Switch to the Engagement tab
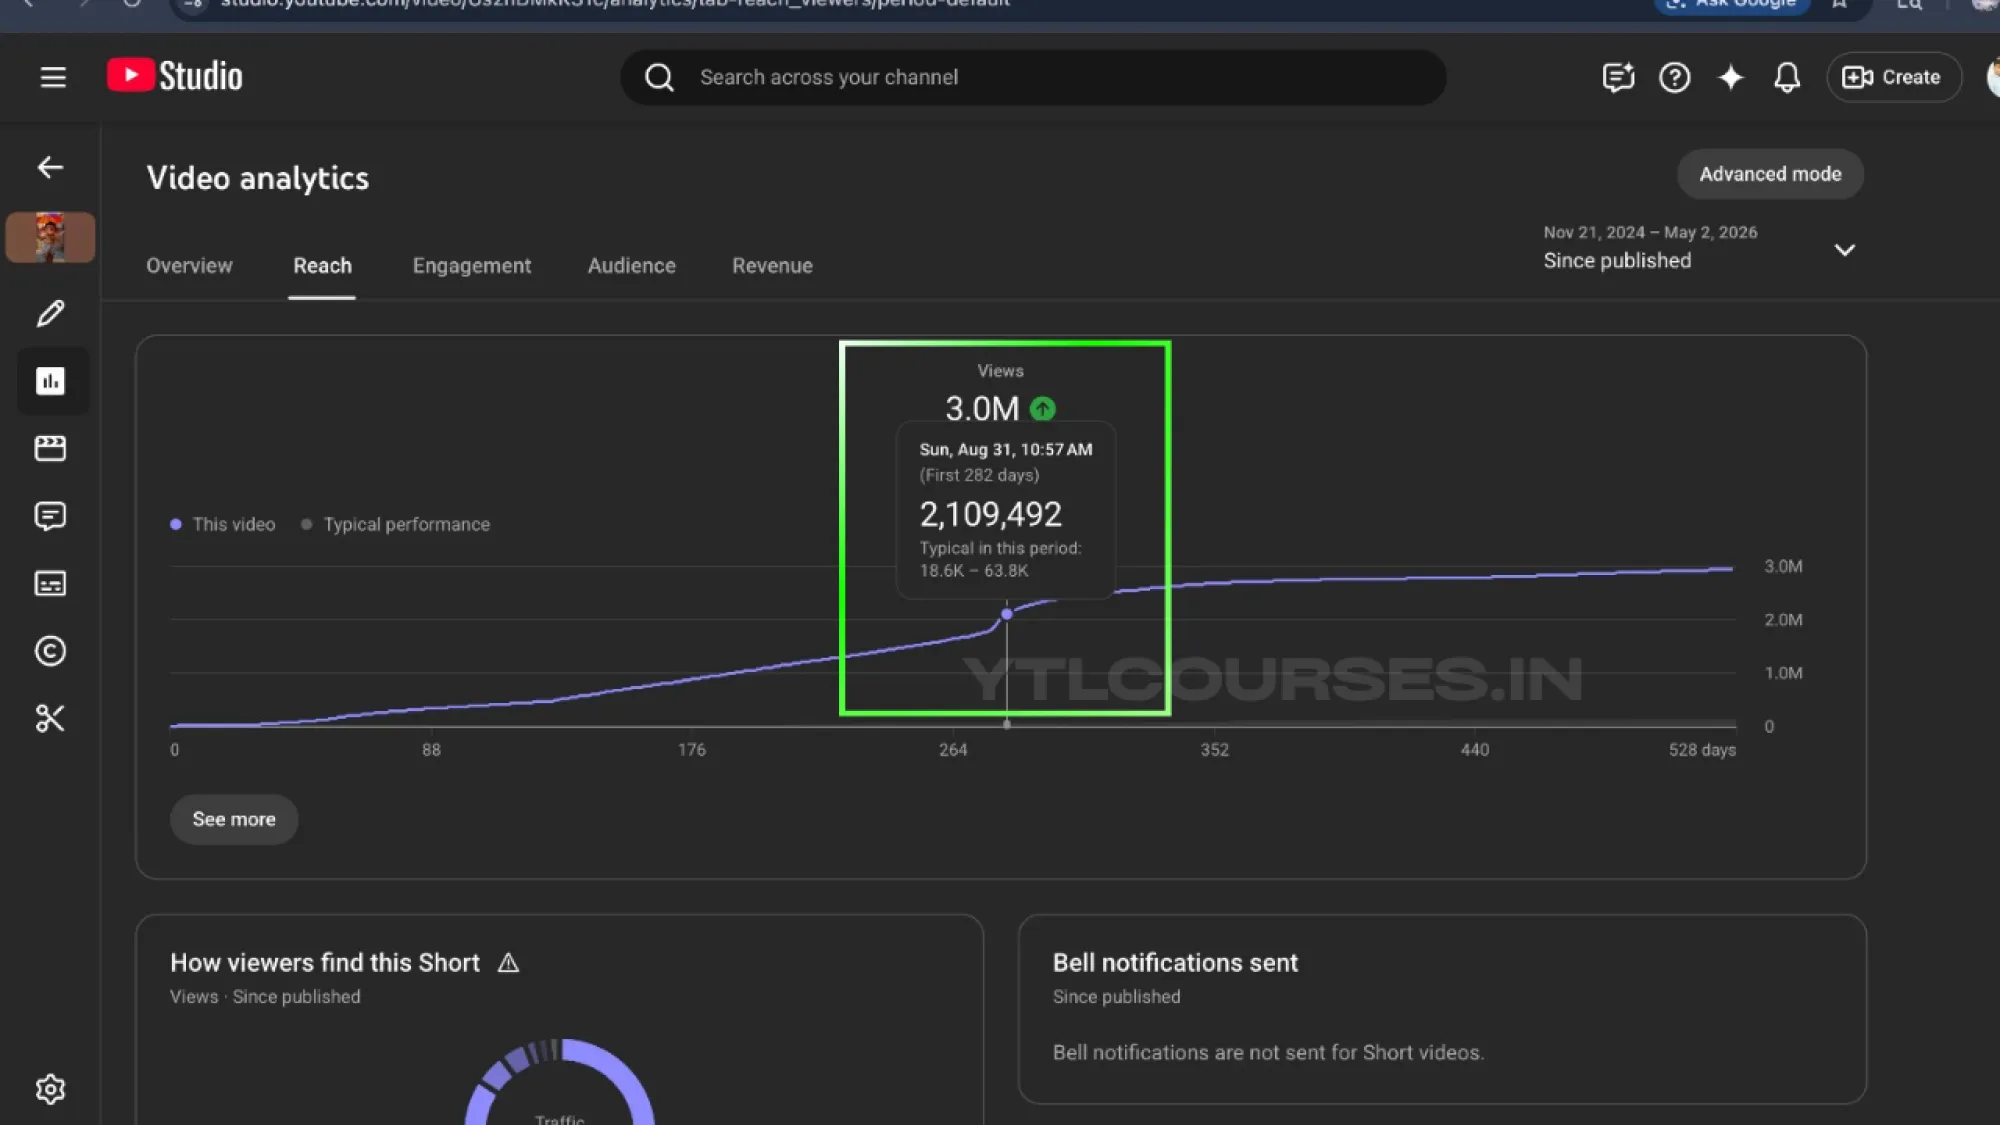The width and height of the screenshot is (2000, 1125). [472, 266]
